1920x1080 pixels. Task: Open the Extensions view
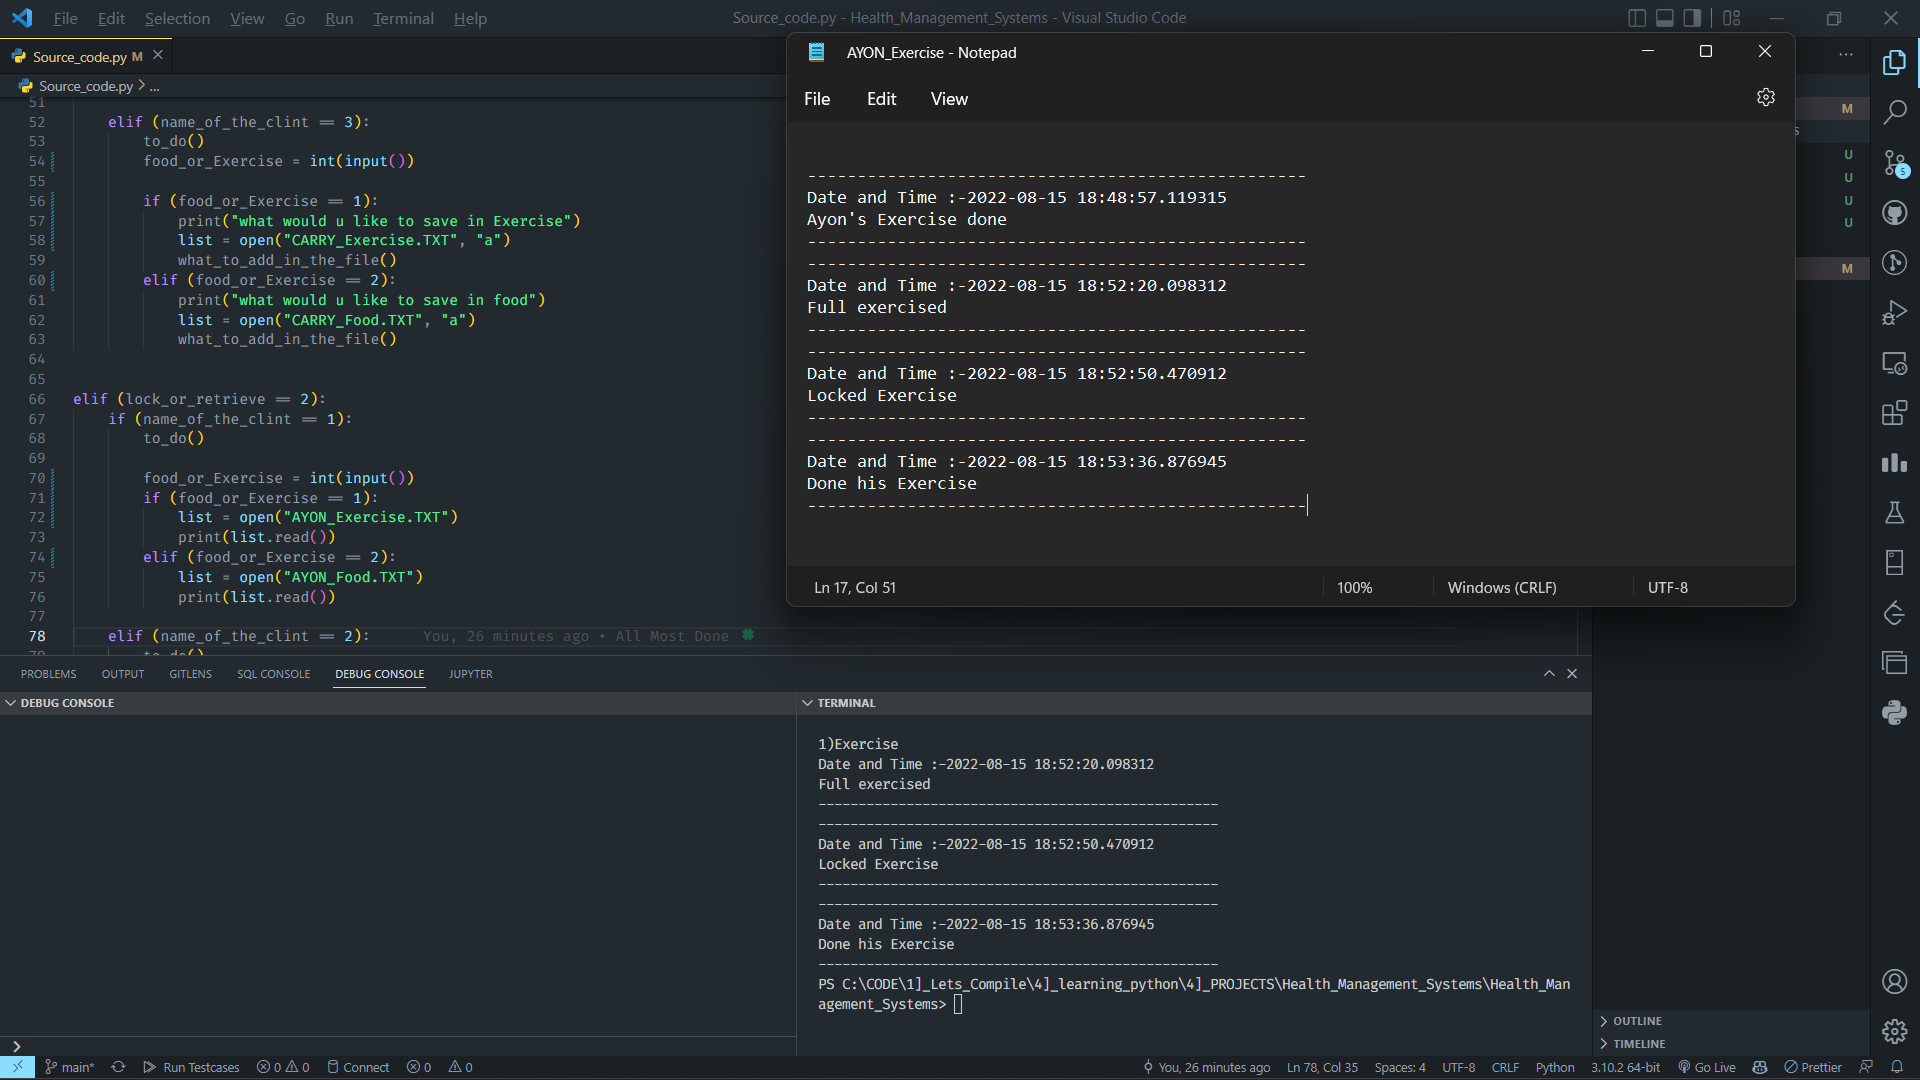click(1894, 413)
